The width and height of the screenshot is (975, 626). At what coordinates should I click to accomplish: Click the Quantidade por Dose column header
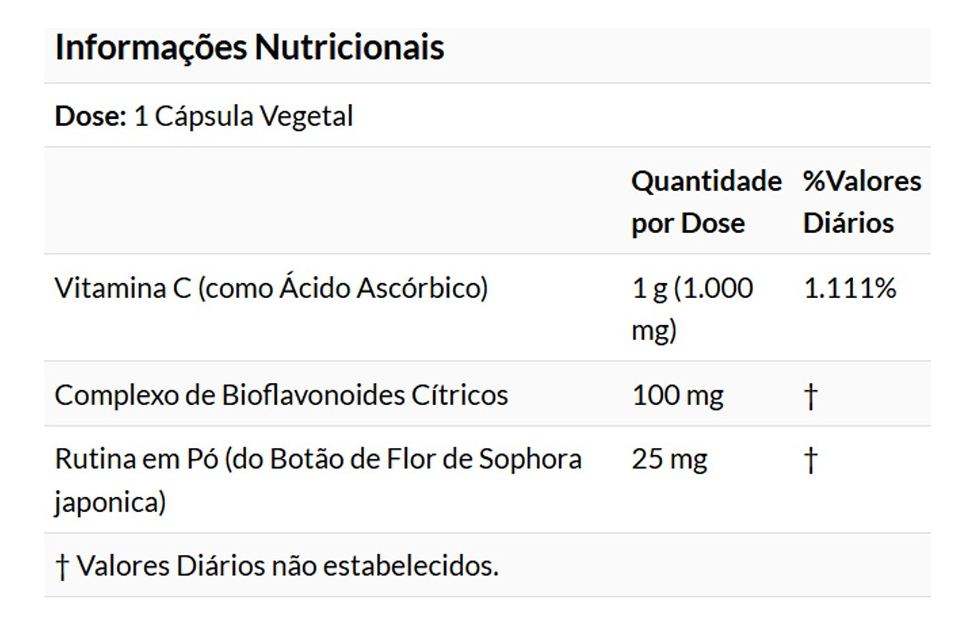[705, 202]
